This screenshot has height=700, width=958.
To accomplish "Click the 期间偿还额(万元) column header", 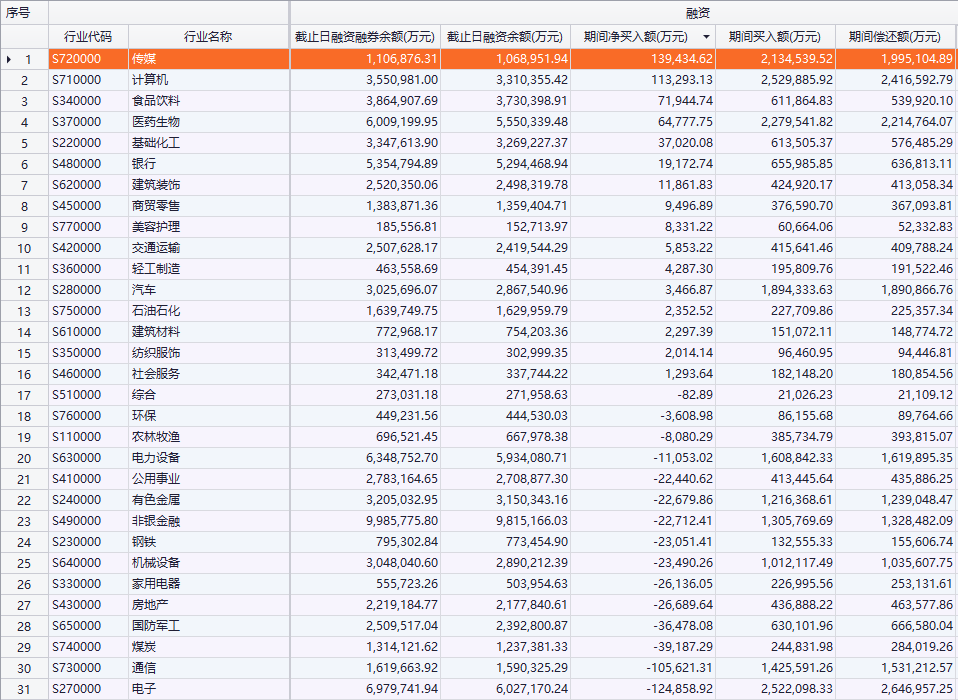I will tap(895, 37).
